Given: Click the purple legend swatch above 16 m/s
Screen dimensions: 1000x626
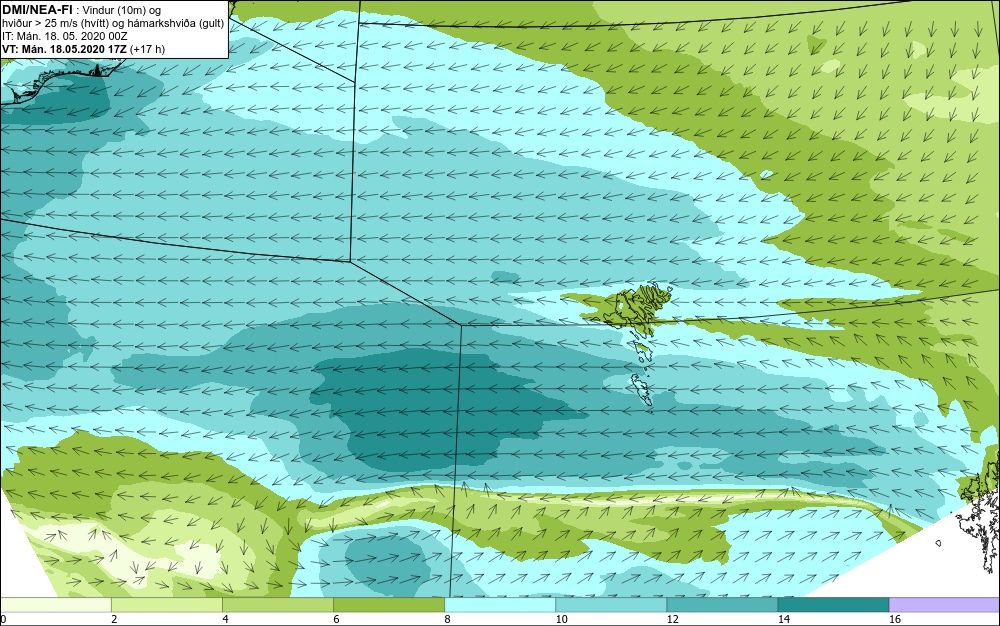Looking at the screenshot, I should tap(945, 604).
